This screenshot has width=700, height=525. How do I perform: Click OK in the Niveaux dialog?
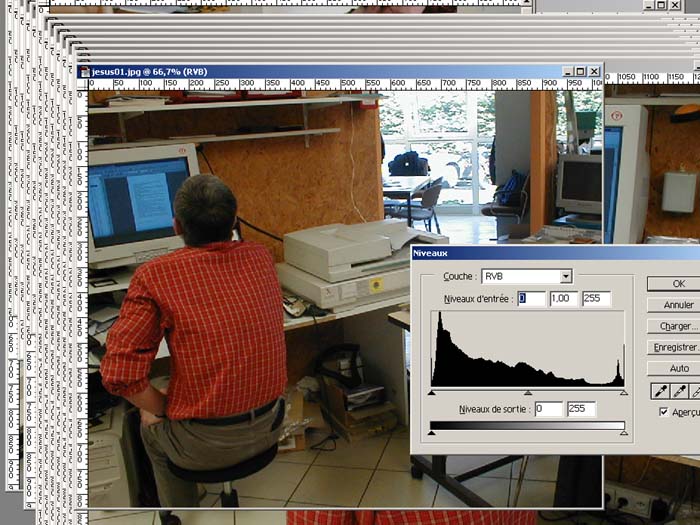click(x=673, y=283)
